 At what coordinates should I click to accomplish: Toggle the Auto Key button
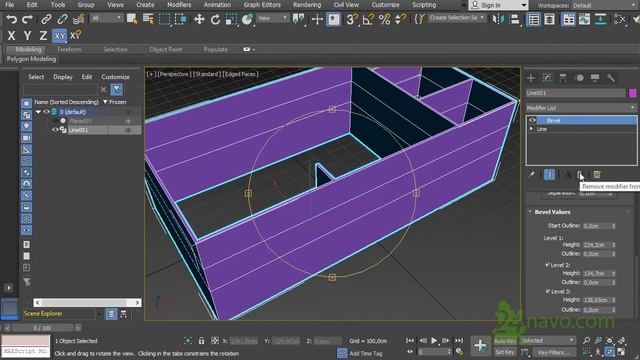(x=505, y=341)
